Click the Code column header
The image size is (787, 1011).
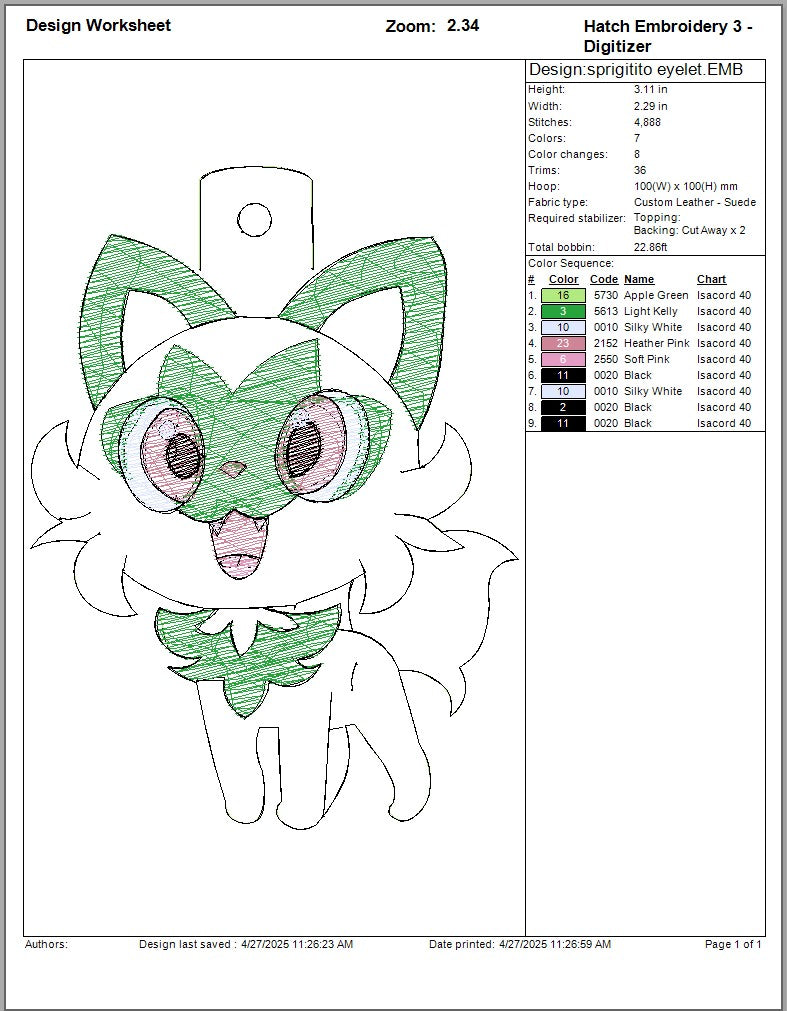point(604,279)
